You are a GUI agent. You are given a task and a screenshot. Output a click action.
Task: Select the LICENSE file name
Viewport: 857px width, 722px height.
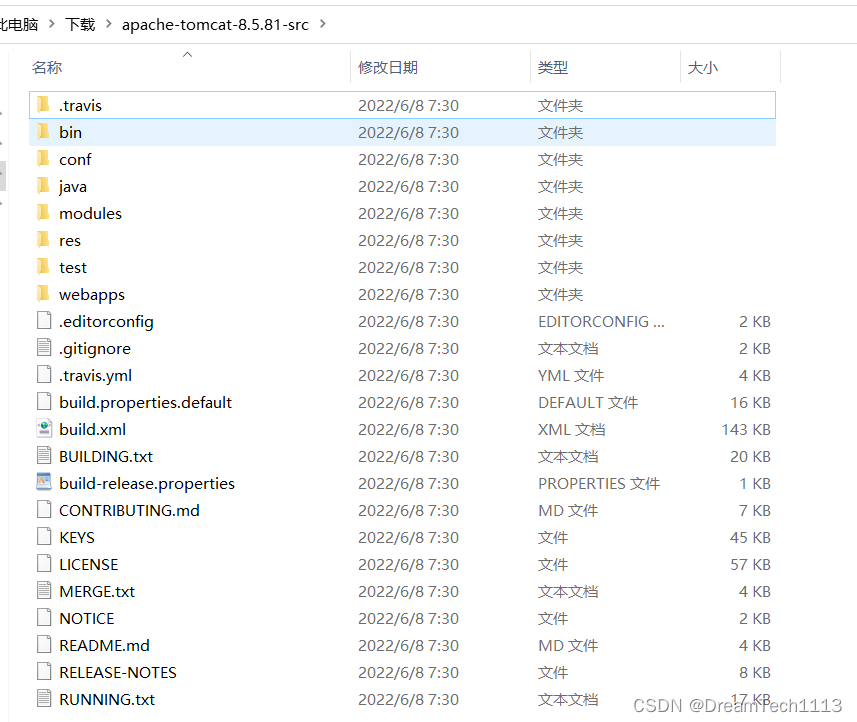(x=89, y=565)
